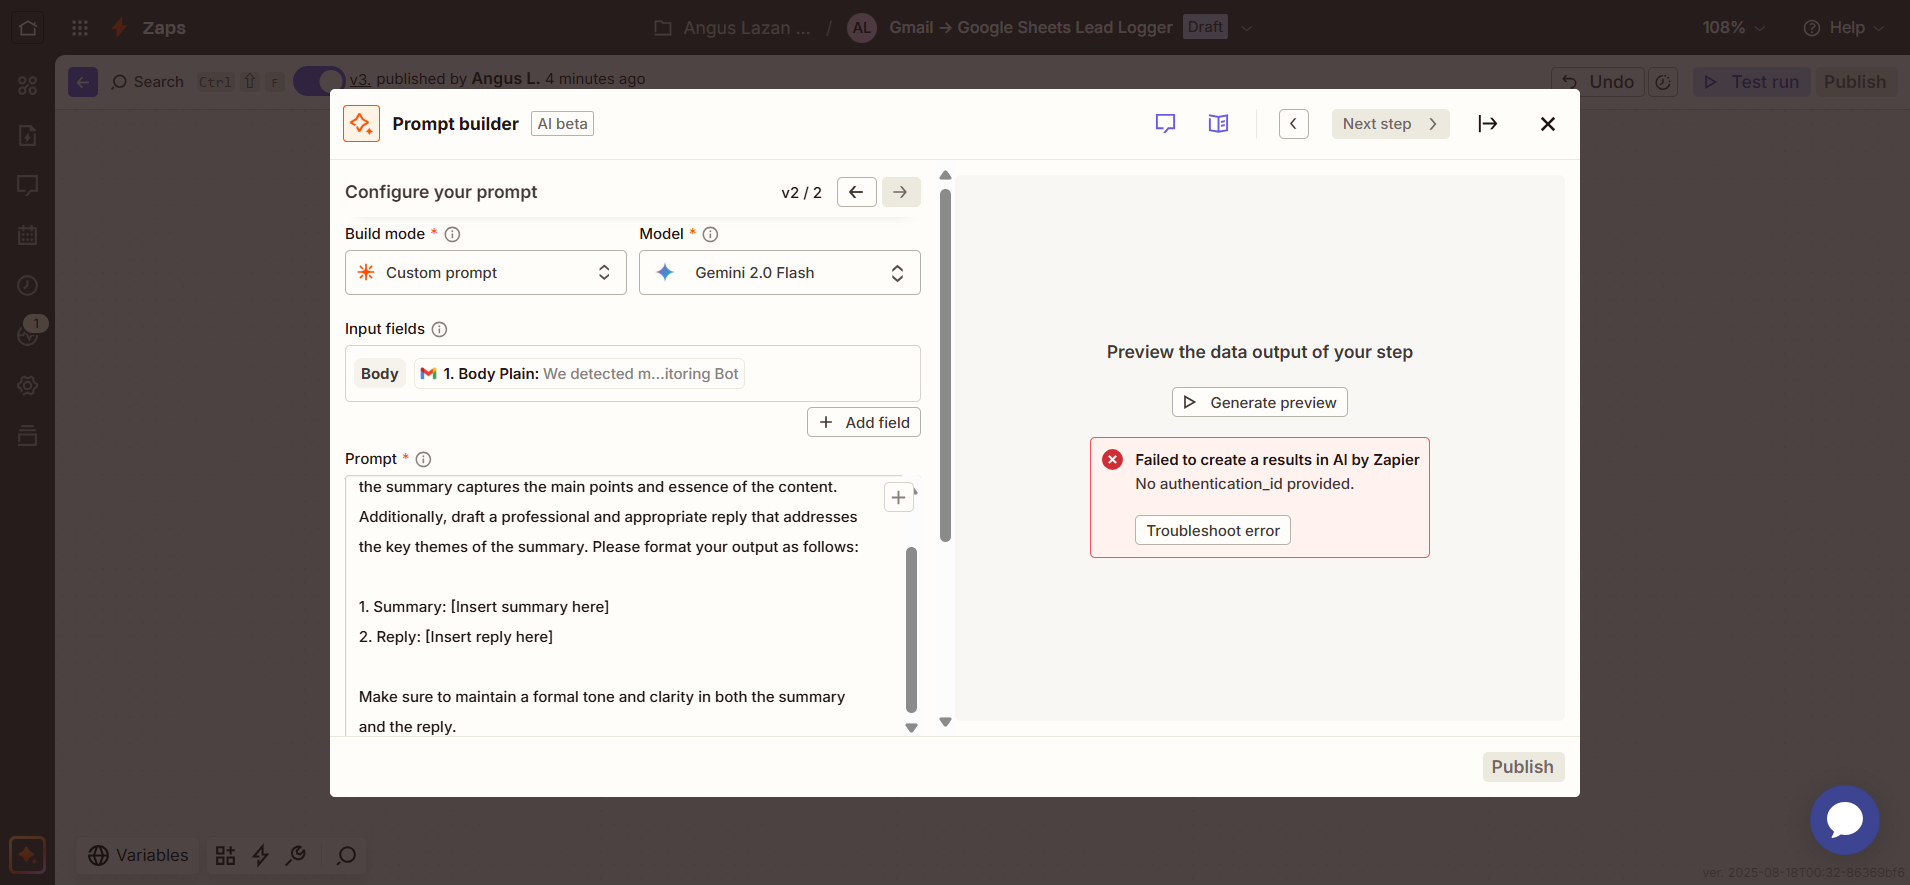Click the prompt text area scrollbar

911,629
